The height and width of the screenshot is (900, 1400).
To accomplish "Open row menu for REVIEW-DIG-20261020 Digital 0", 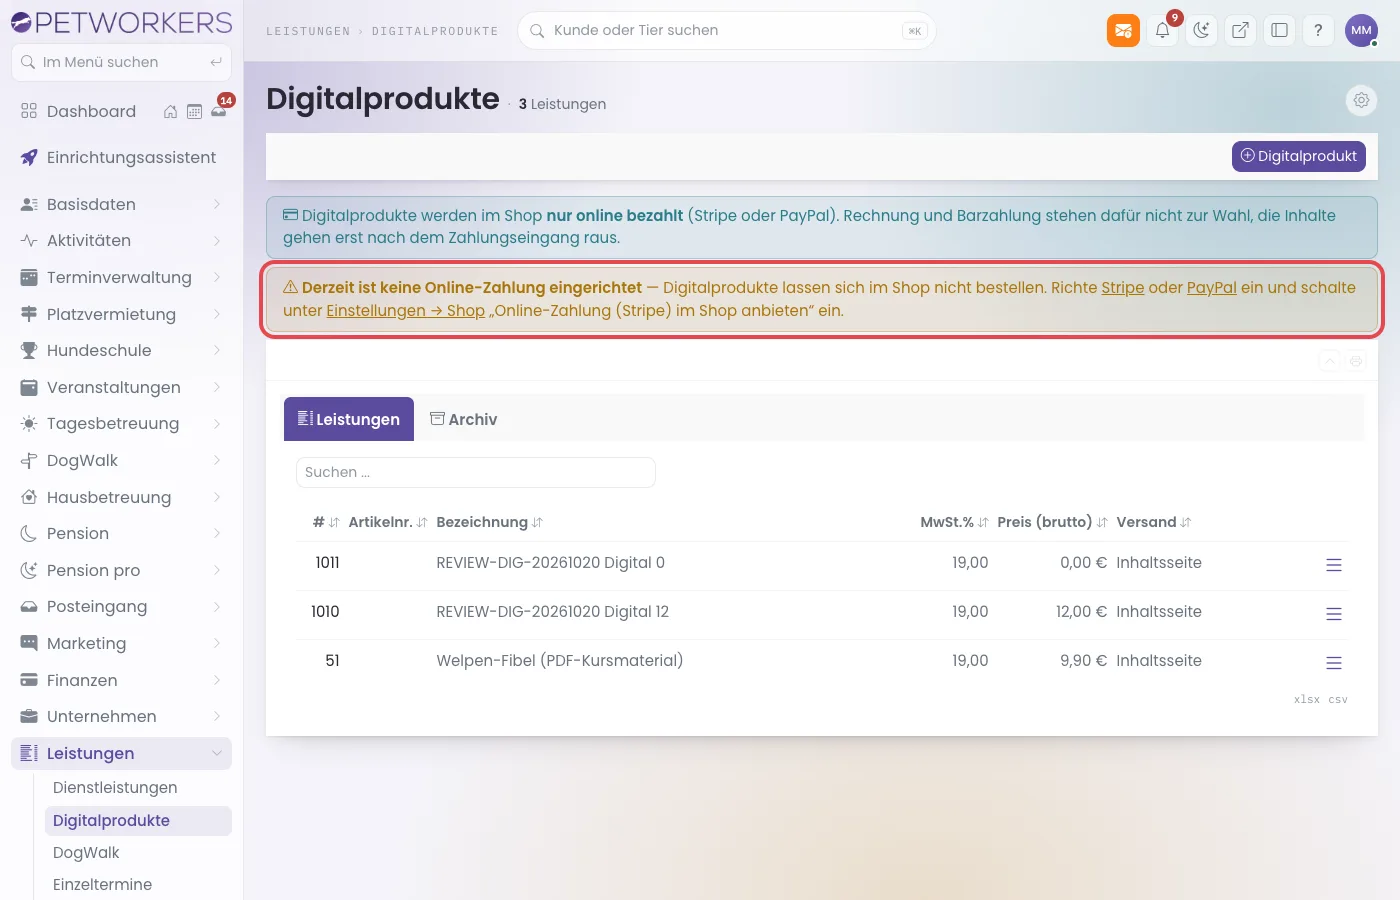I will (x=1334, y=565).
